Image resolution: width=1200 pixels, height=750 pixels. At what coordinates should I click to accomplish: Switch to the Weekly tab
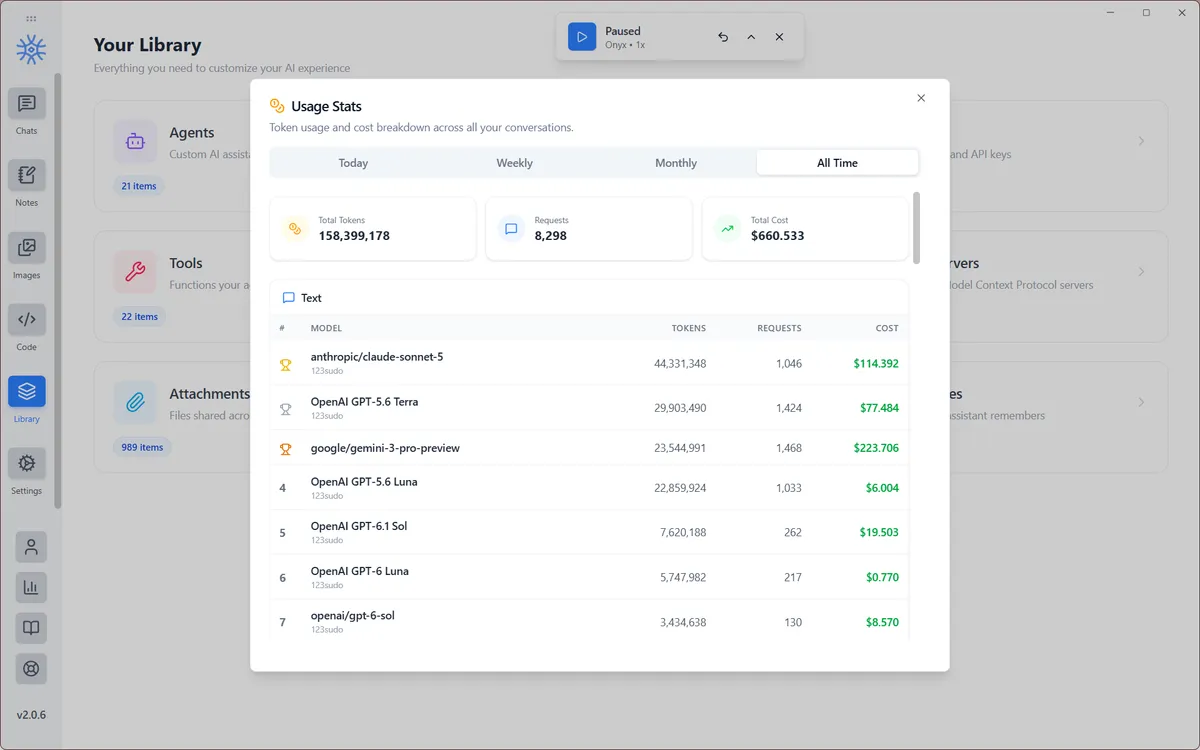click(x=515, y=163)
